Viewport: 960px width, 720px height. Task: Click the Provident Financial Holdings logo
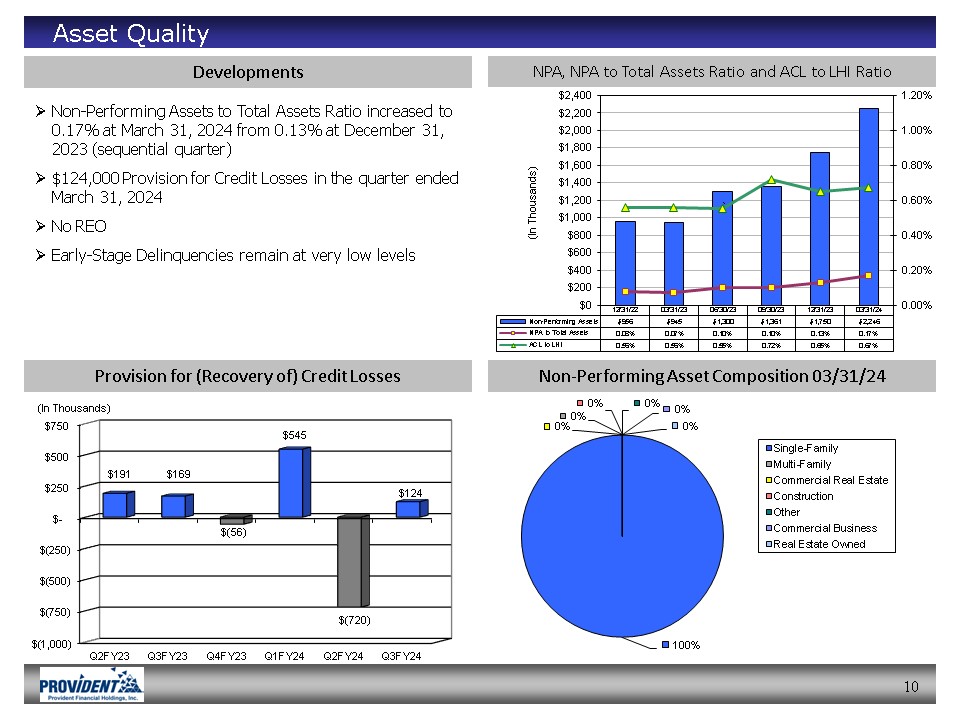[x=91, y=685]
